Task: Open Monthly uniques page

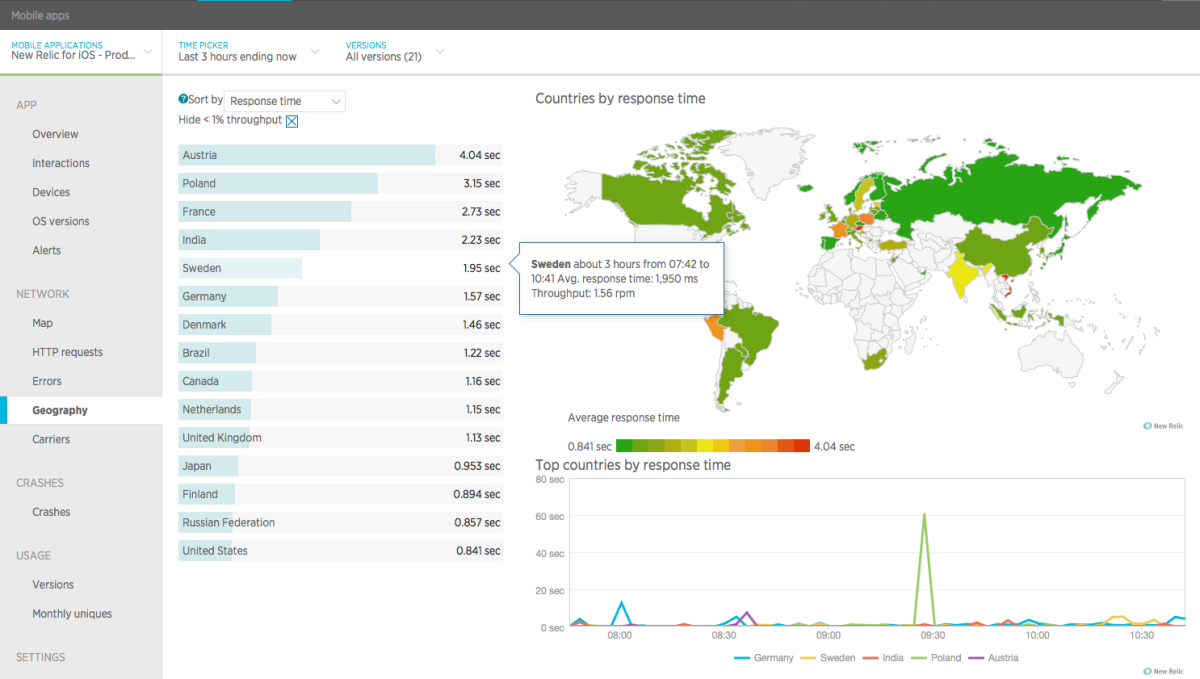Action: pyautogui.click(x=72, y=614)
